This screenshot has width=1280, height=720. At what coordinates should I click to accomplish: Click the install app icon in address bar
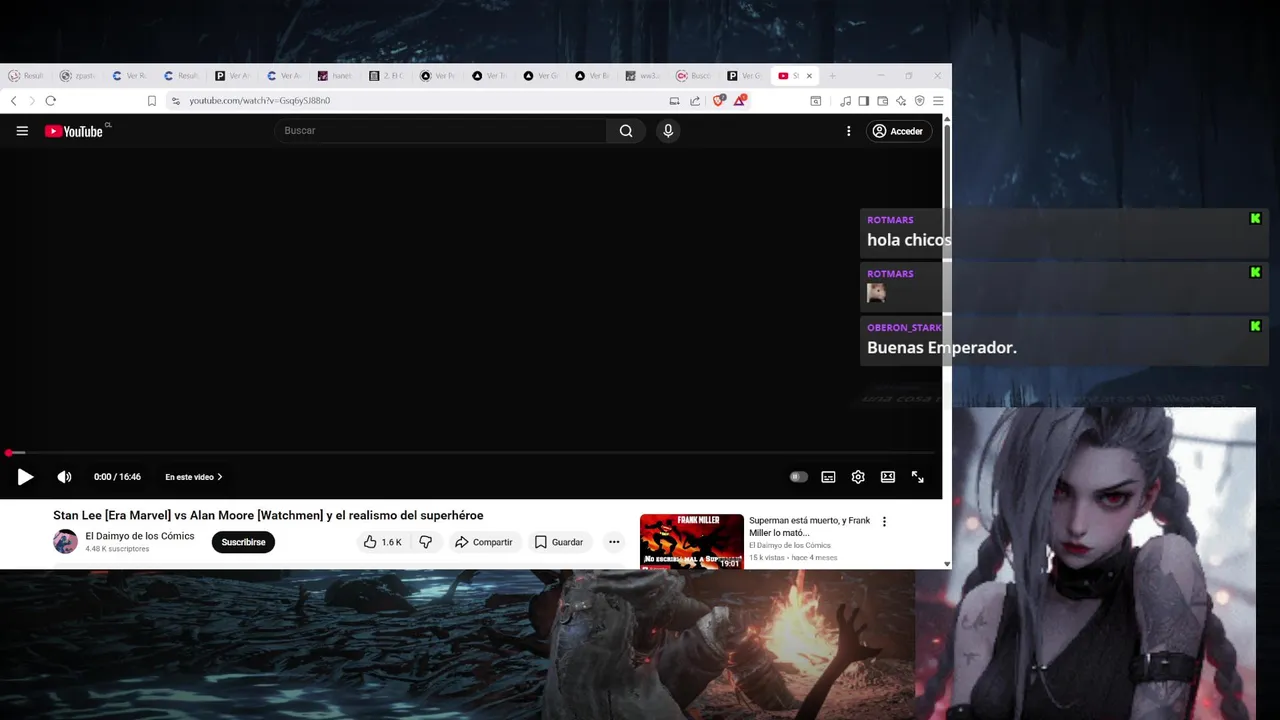pos(674,101)
